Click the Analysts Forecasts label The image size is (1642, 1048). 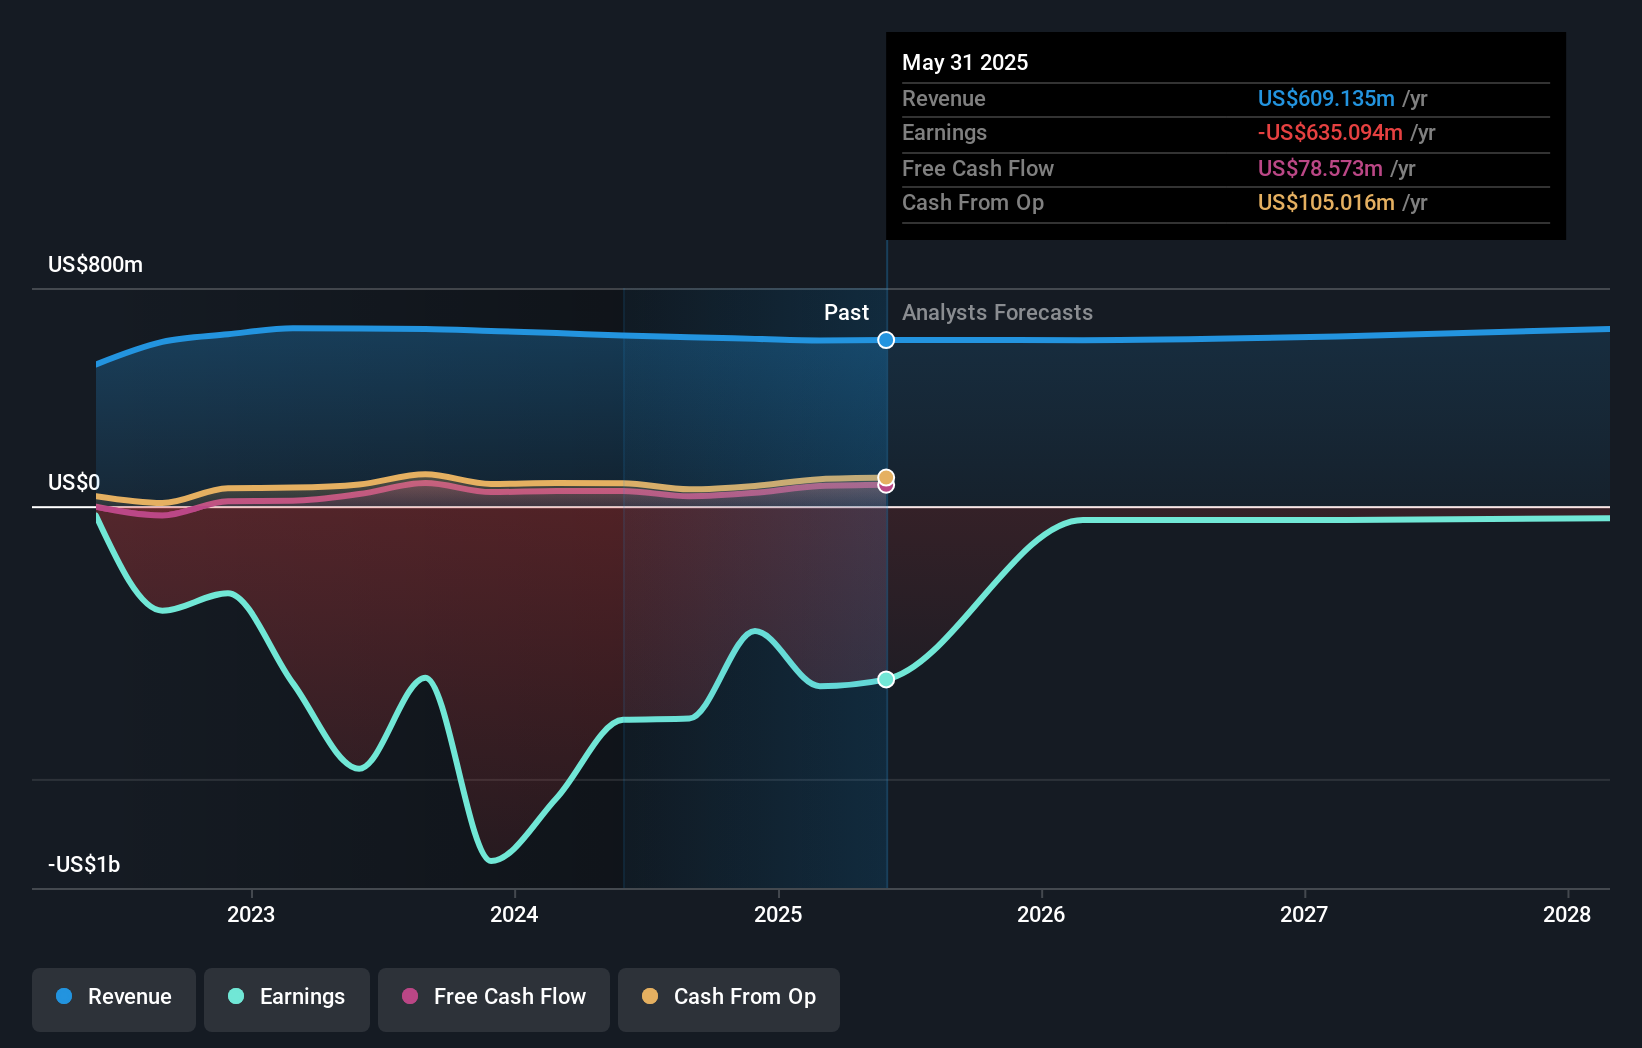pos(997,313)
